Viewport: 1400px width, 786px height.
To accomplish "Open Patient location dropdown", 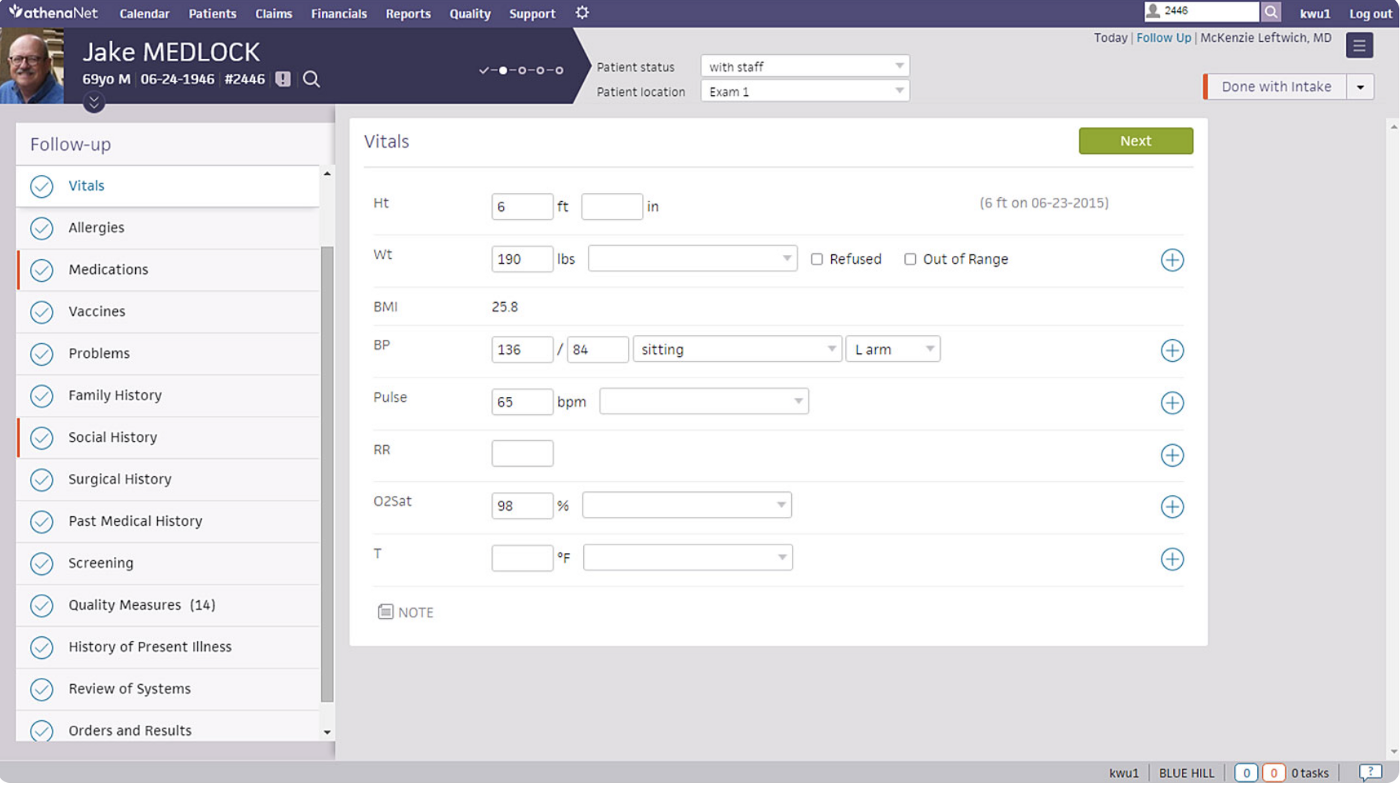I will pyautogui.click(x=805, y=91).
